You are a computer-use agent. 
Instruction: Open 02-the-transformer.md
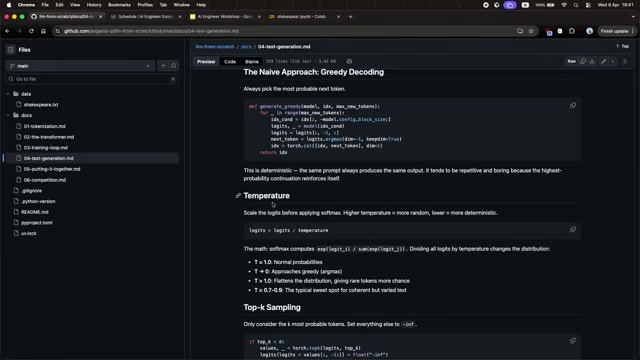(x=49, y=137)
